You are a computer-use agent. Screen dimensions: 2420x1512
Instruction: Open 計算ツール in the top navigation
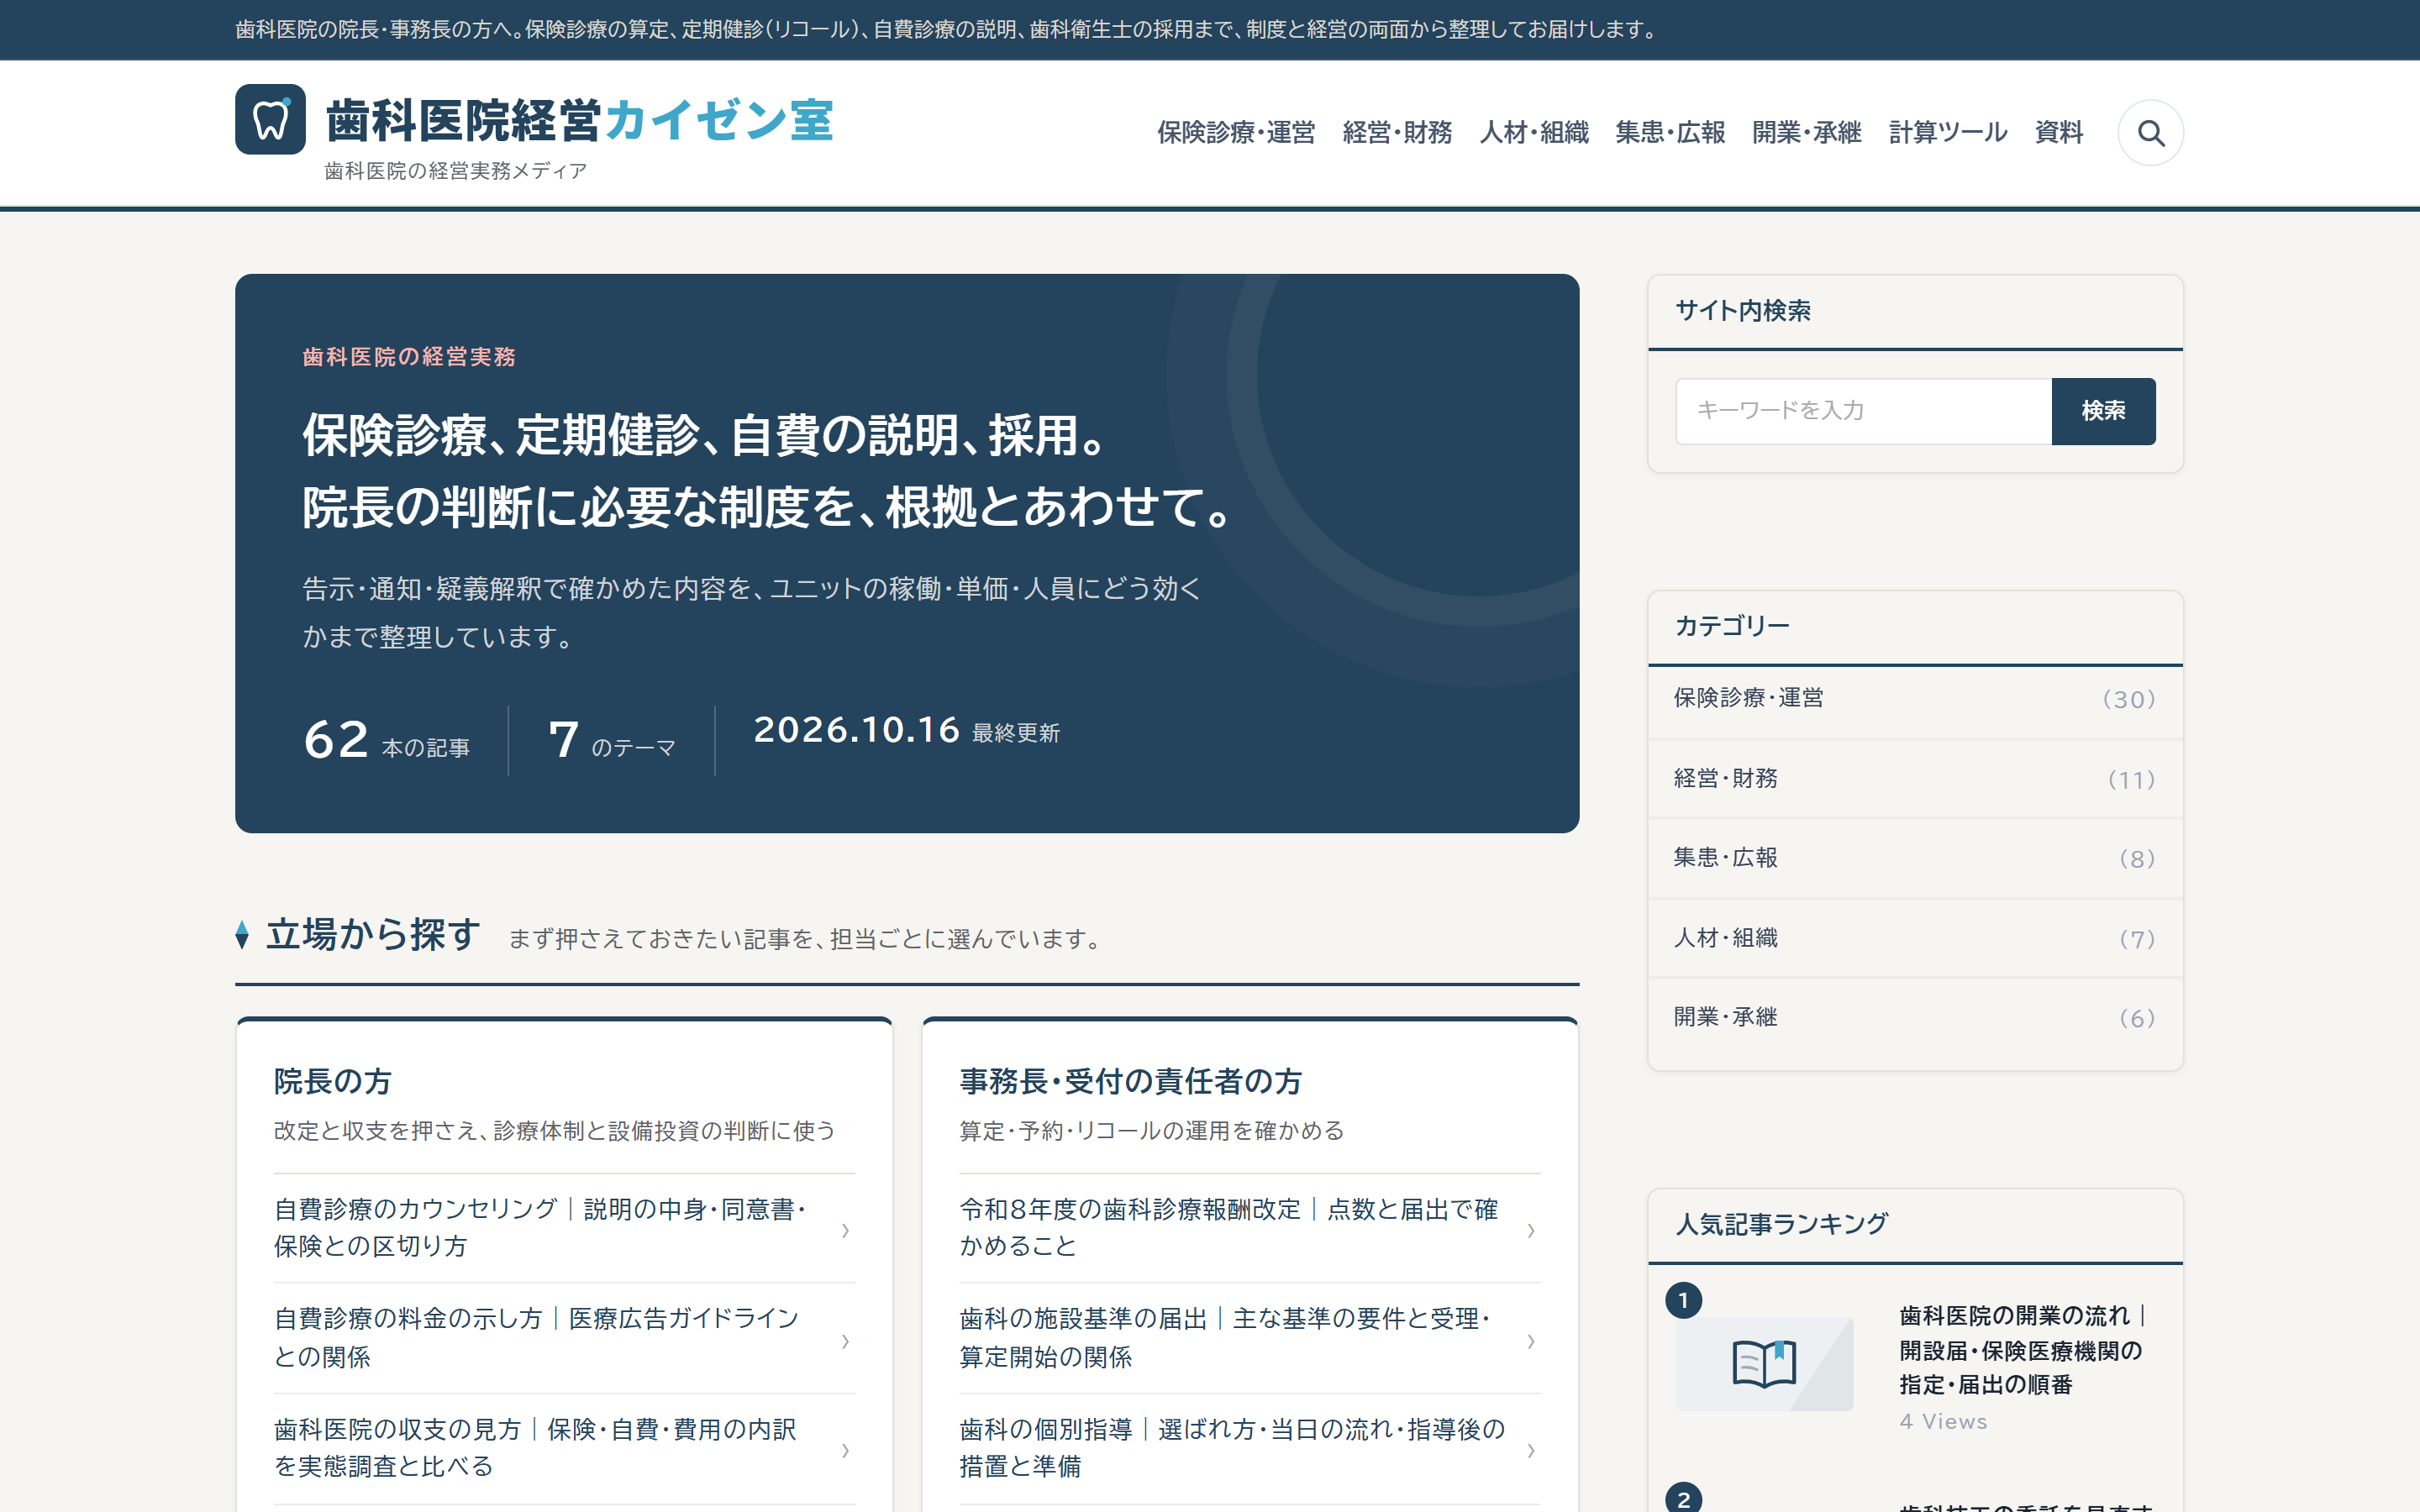1947,132
